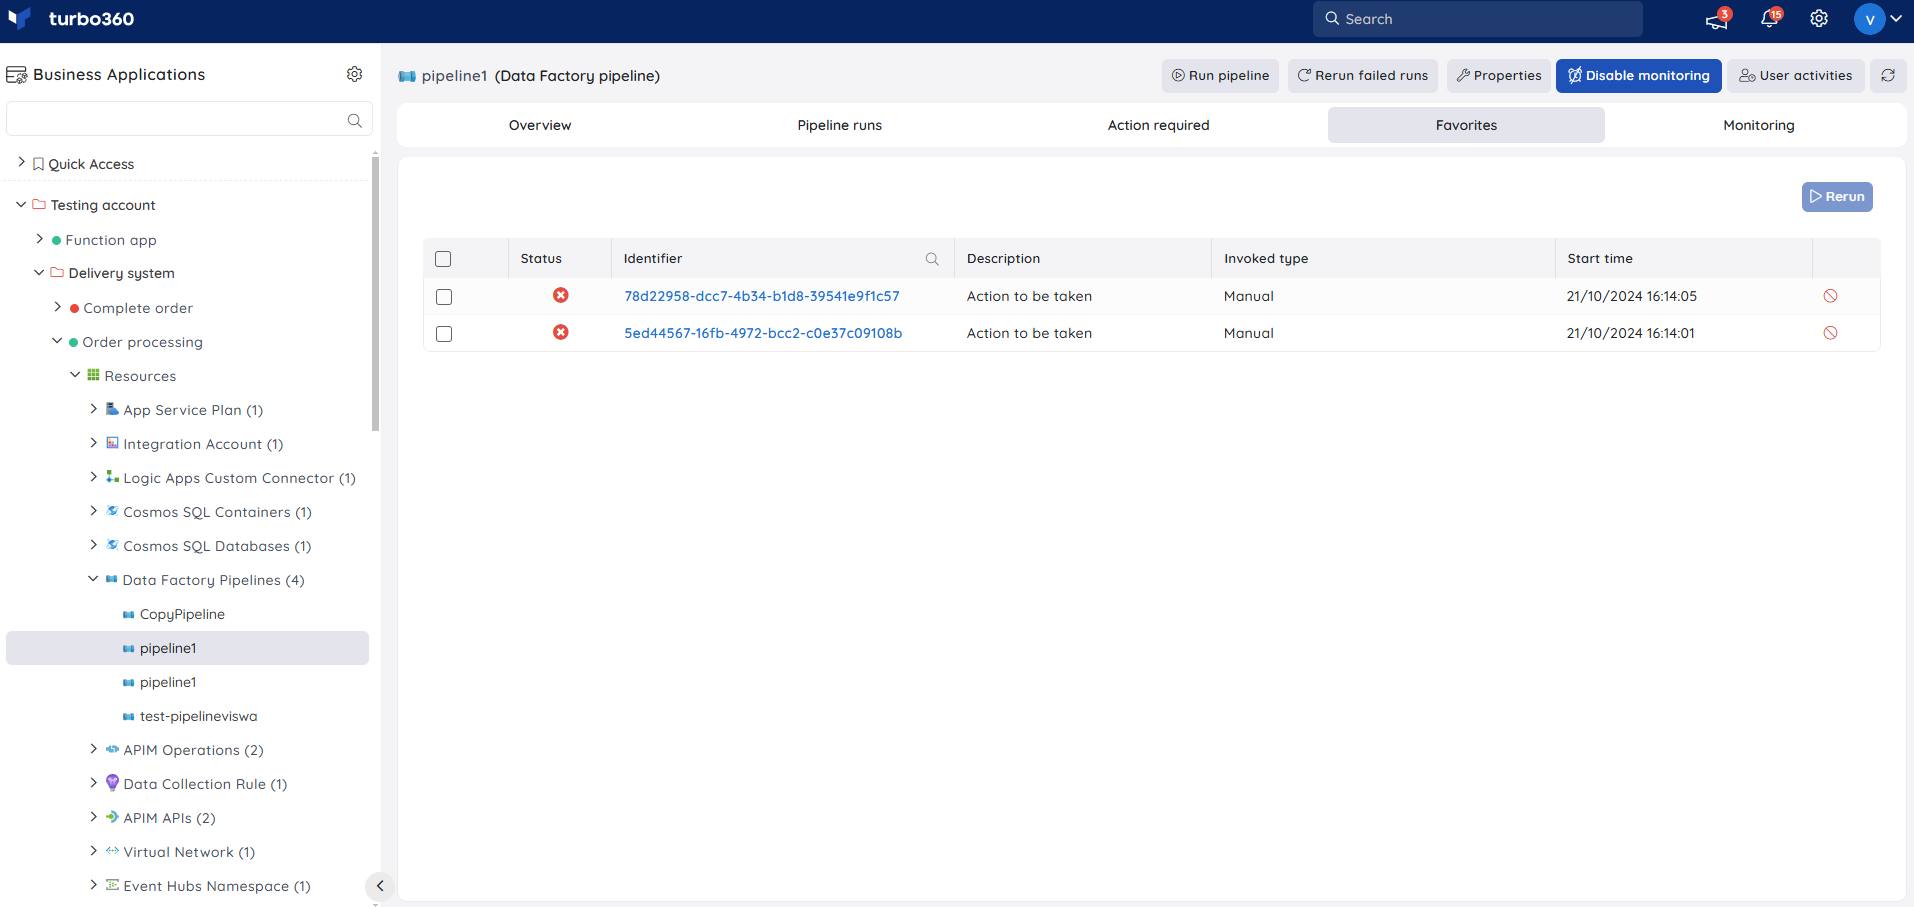Click the turbo360 logo icon
1914x907 pixels.
[x=19, y=18]
